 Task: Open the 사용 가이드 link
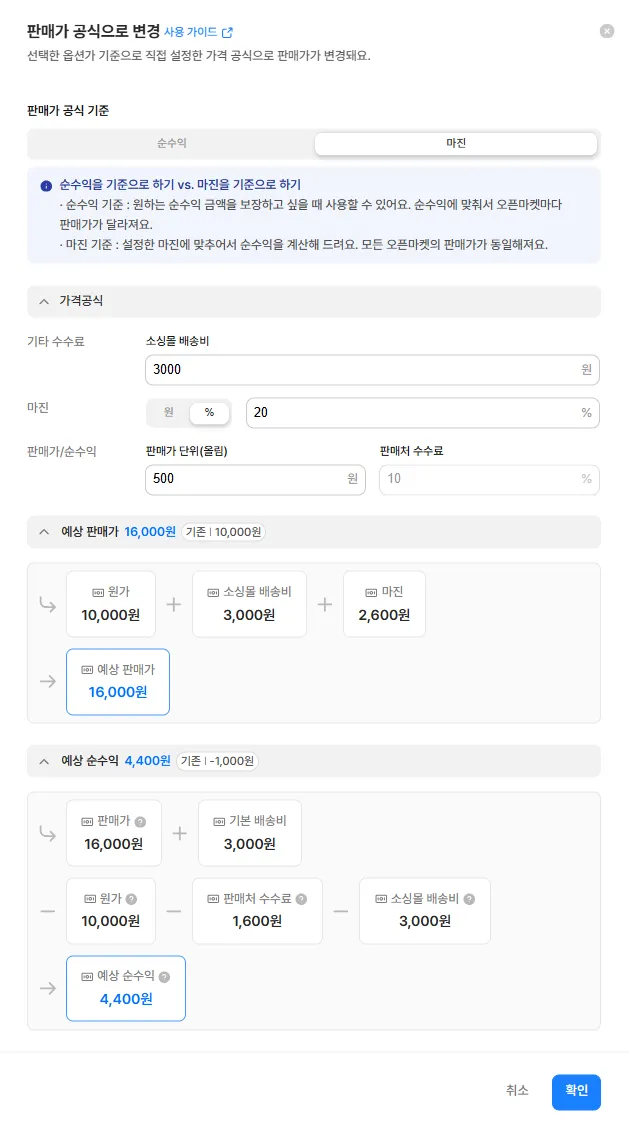click(x=190, y=32)
